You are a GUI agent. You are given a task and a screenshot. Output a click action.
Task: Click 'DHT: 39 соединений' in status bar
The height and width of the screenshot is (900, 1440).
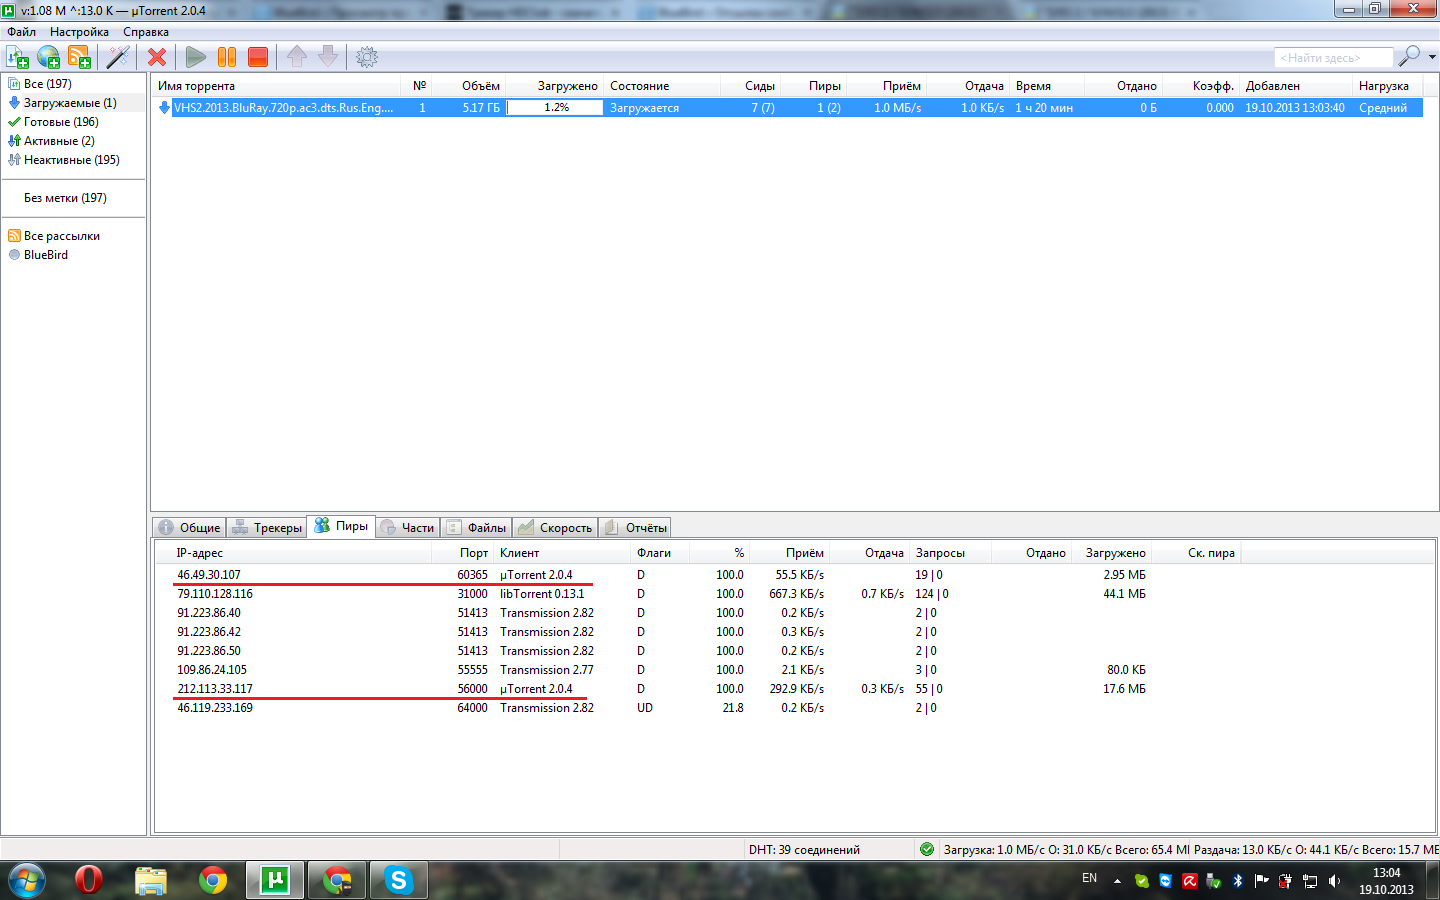[804, 850]
